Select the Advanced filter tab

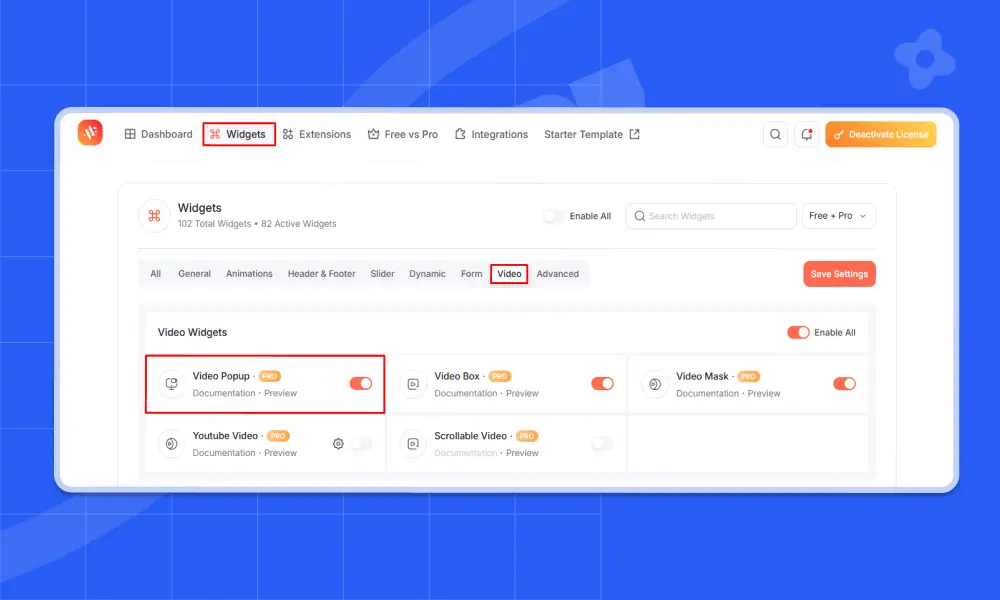tap(557, 274)
